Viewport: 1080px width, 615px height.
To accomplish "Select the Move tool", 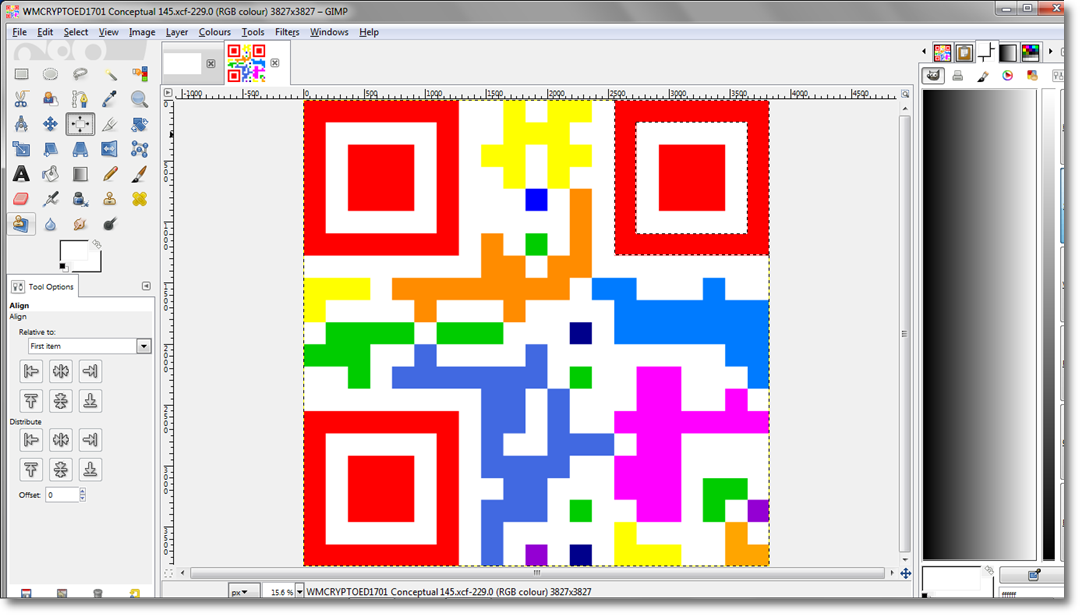I will [x=50, y=124].
